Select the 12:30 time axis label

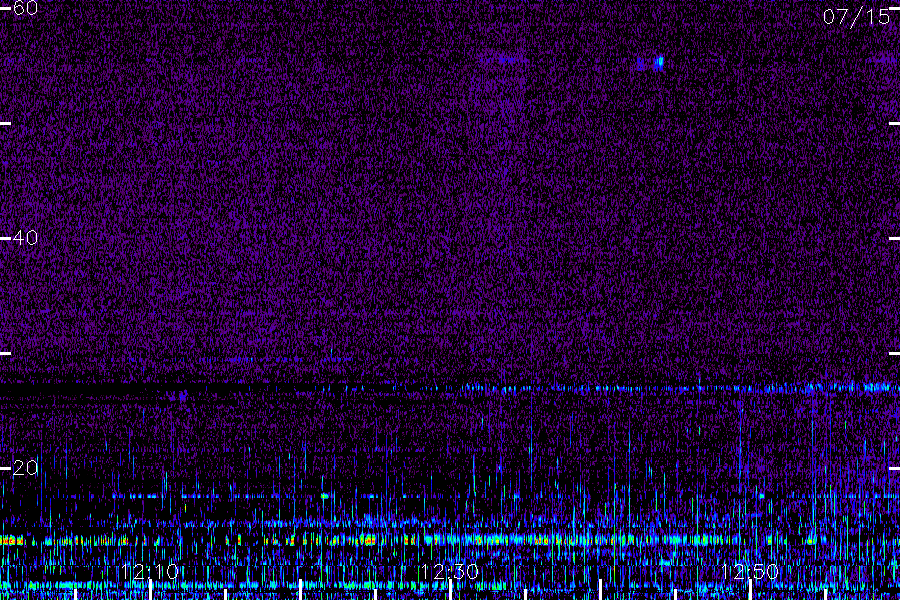(449, 572)
